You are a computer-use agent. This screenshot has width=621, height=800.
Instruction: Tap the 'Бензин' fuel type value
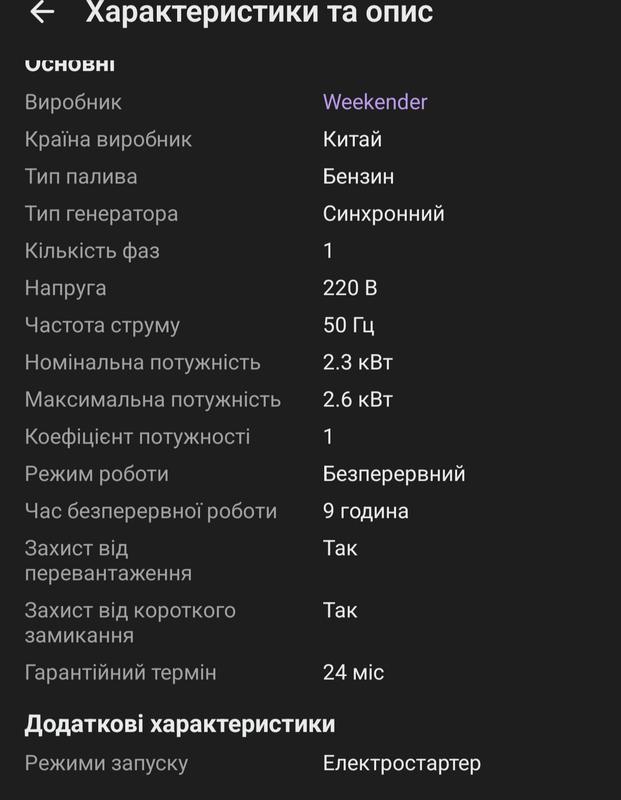coord(358,177)
